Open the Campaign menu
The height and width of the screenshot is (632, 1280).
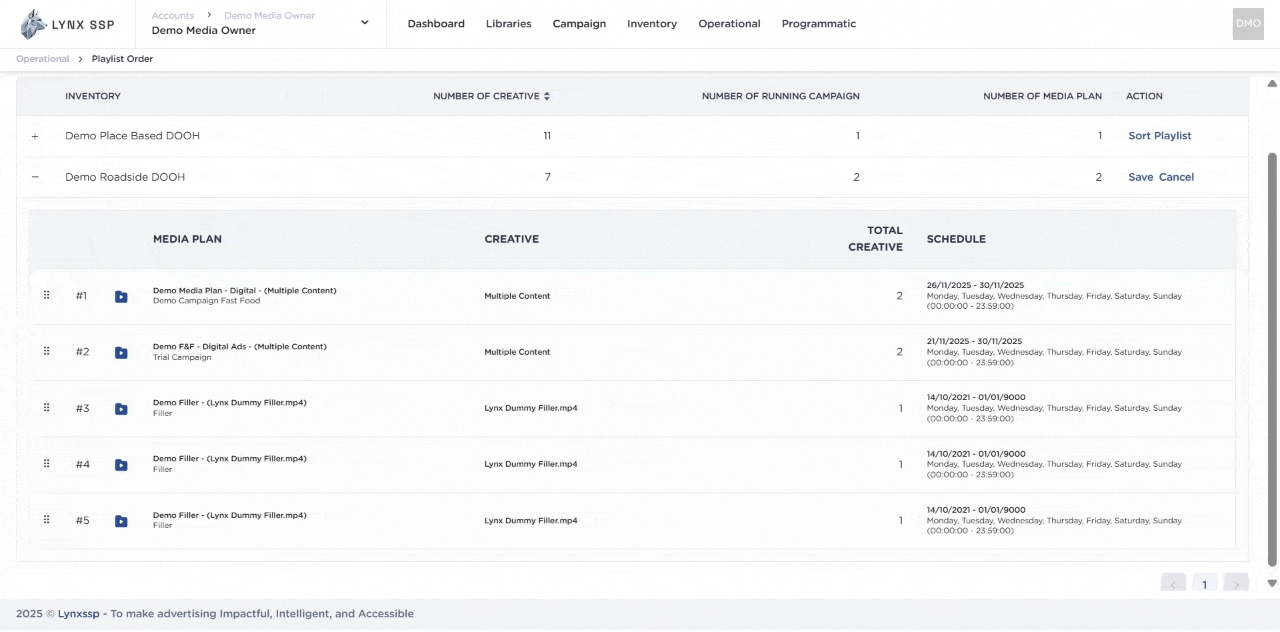[579, 24]
